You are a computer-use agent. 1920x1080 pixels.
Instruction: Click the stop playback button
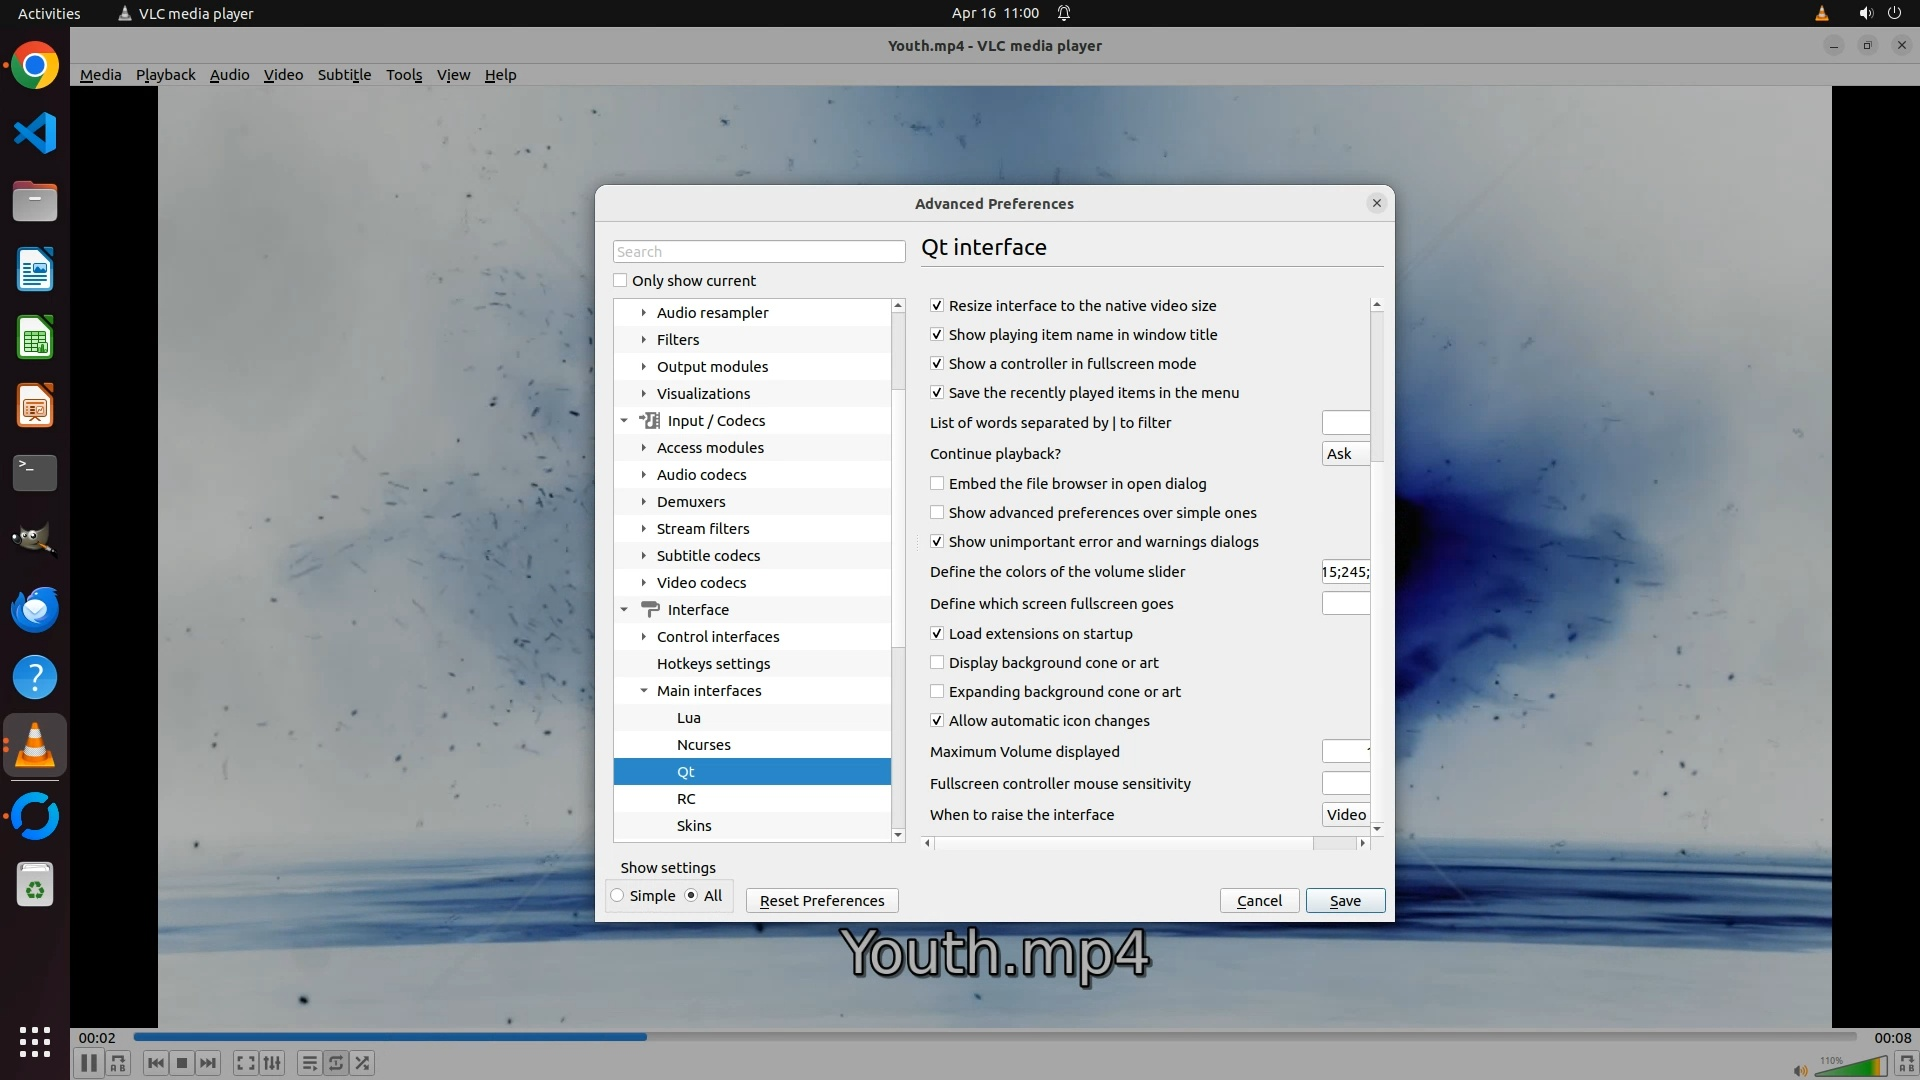click(181, 1063)
